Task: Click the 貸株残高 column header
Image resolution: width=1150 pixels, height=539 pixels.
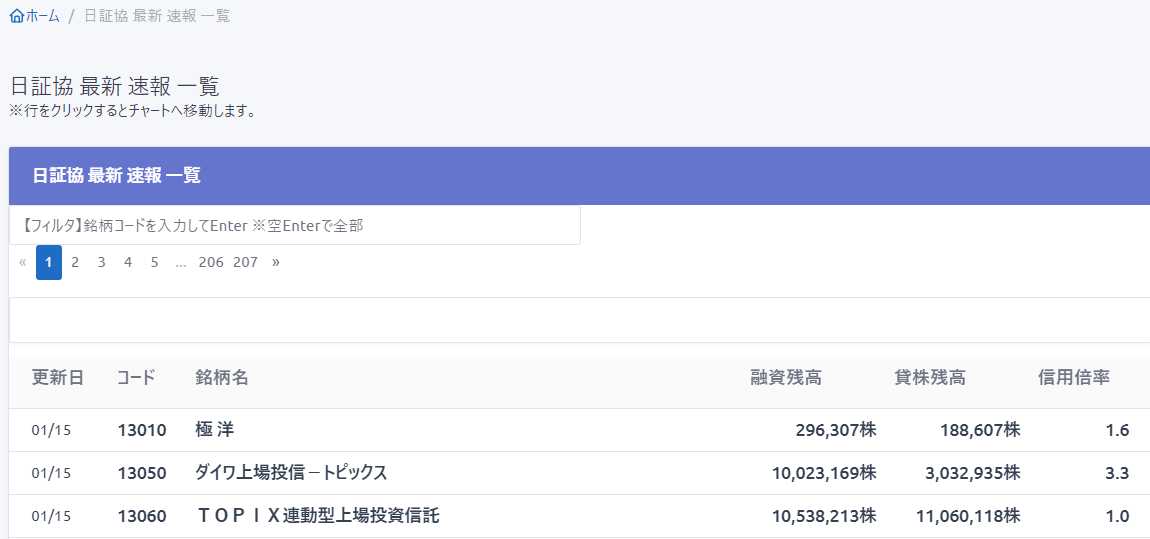Action: (x=930, y=378)
